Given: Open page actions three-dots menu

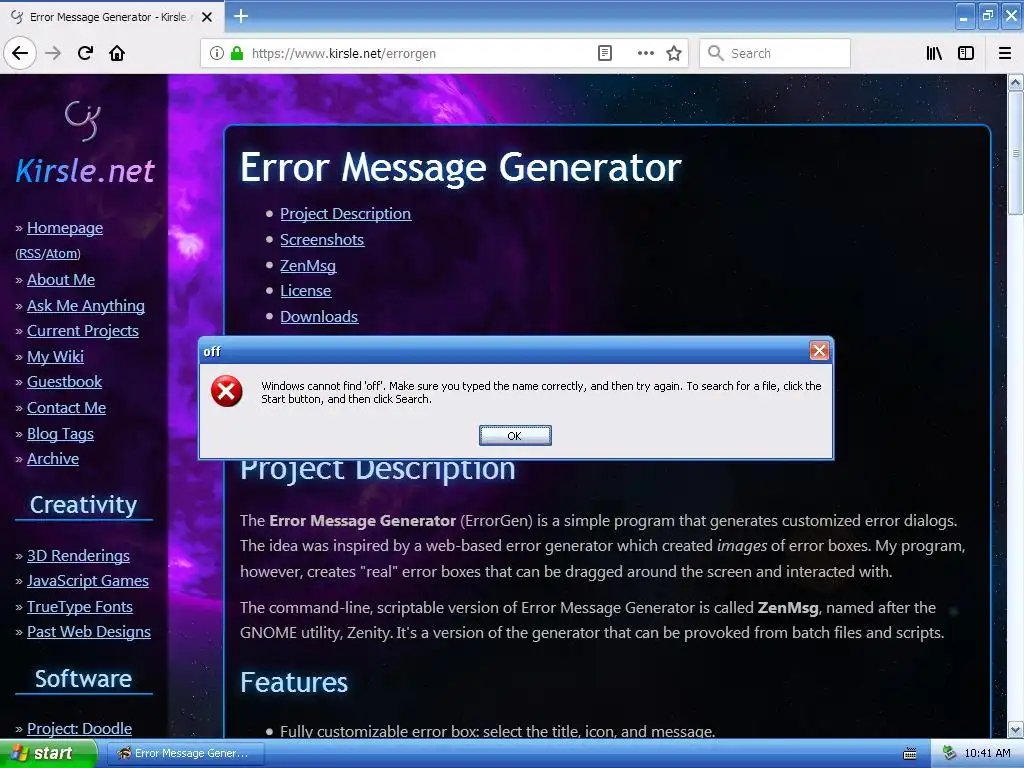Looking at the screenshot, I should [645, 53].
